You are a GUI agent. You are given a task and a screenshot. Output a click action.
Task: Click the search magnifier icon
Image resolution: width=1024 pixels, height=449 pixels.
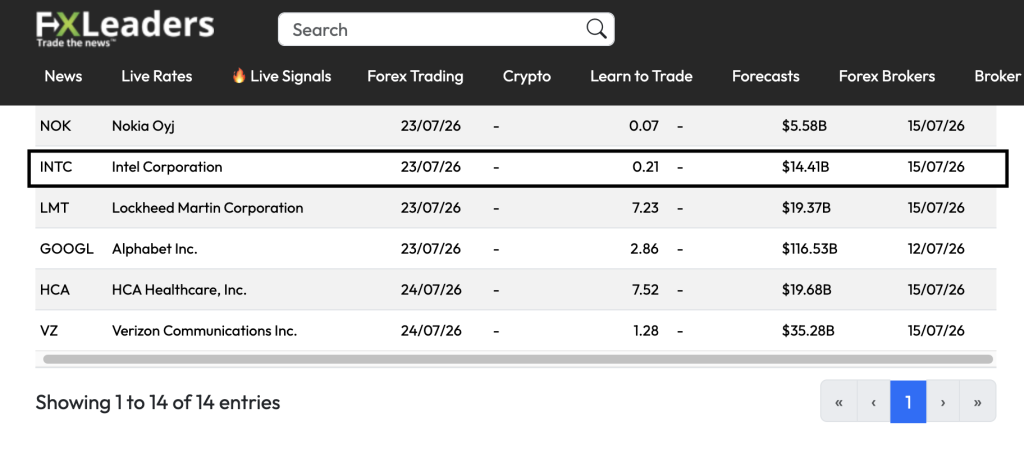pyautogui.click(x=596, y=29)
